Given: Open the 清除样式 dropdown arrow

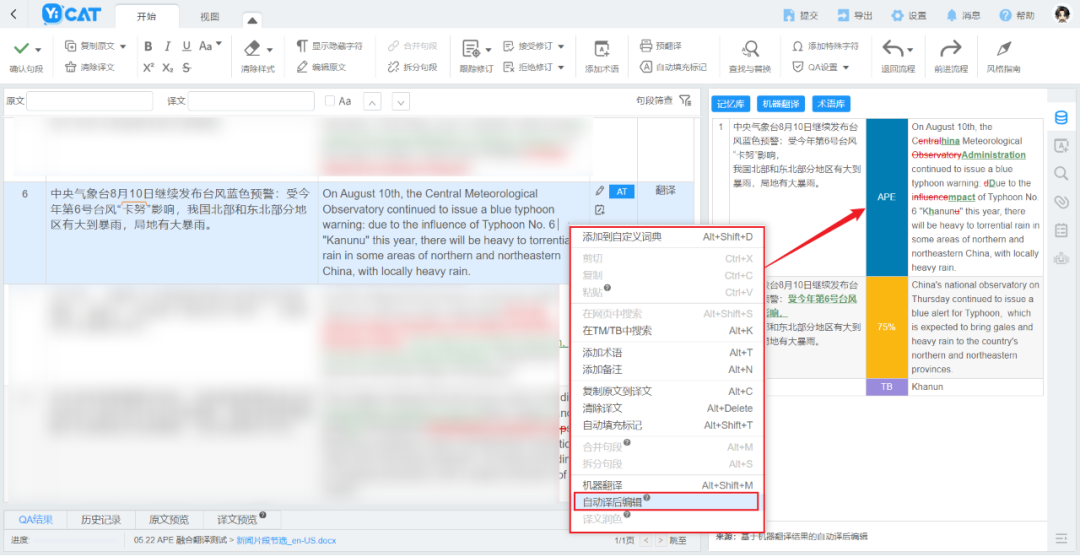Looking at the screenshot, I should [270, 50].
